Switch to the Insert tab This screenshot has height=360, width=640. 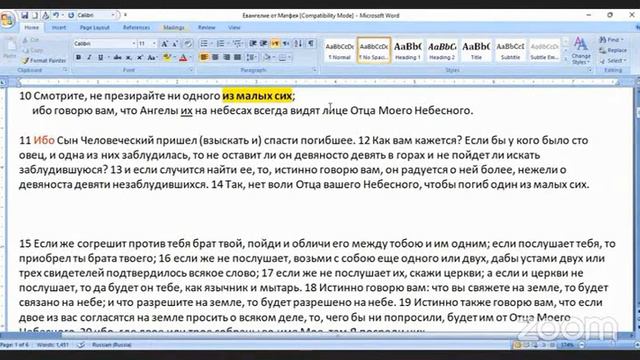coord(59,28)
